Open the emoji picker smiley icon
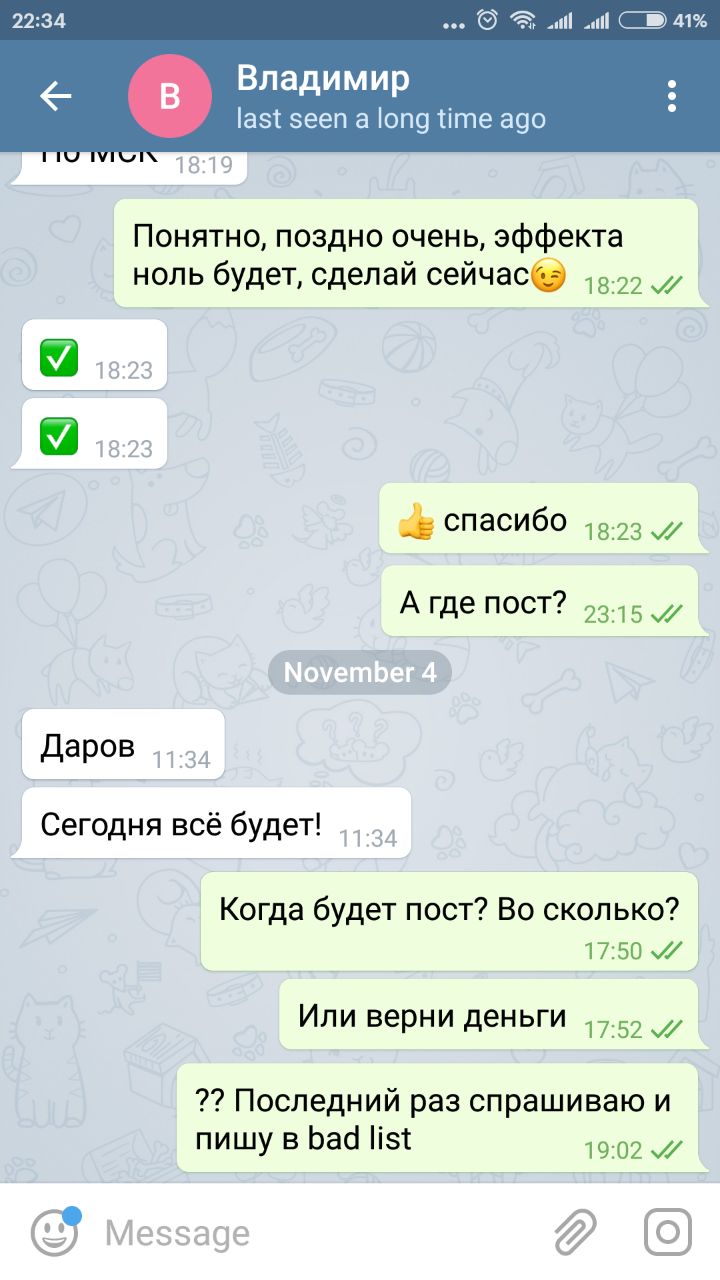The width and height of the screenshot is (720, 1280). point(55,1232)
